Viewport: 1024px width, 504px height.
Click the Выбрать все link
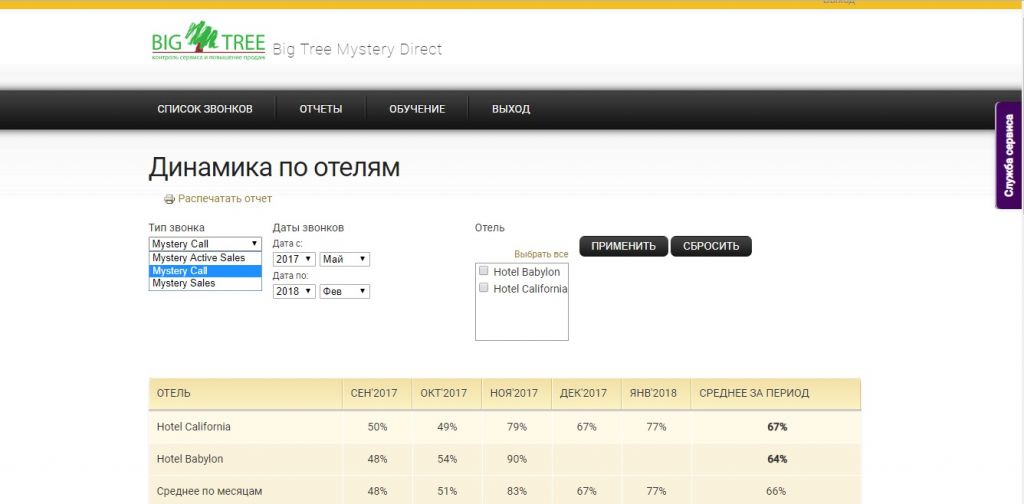541,255
